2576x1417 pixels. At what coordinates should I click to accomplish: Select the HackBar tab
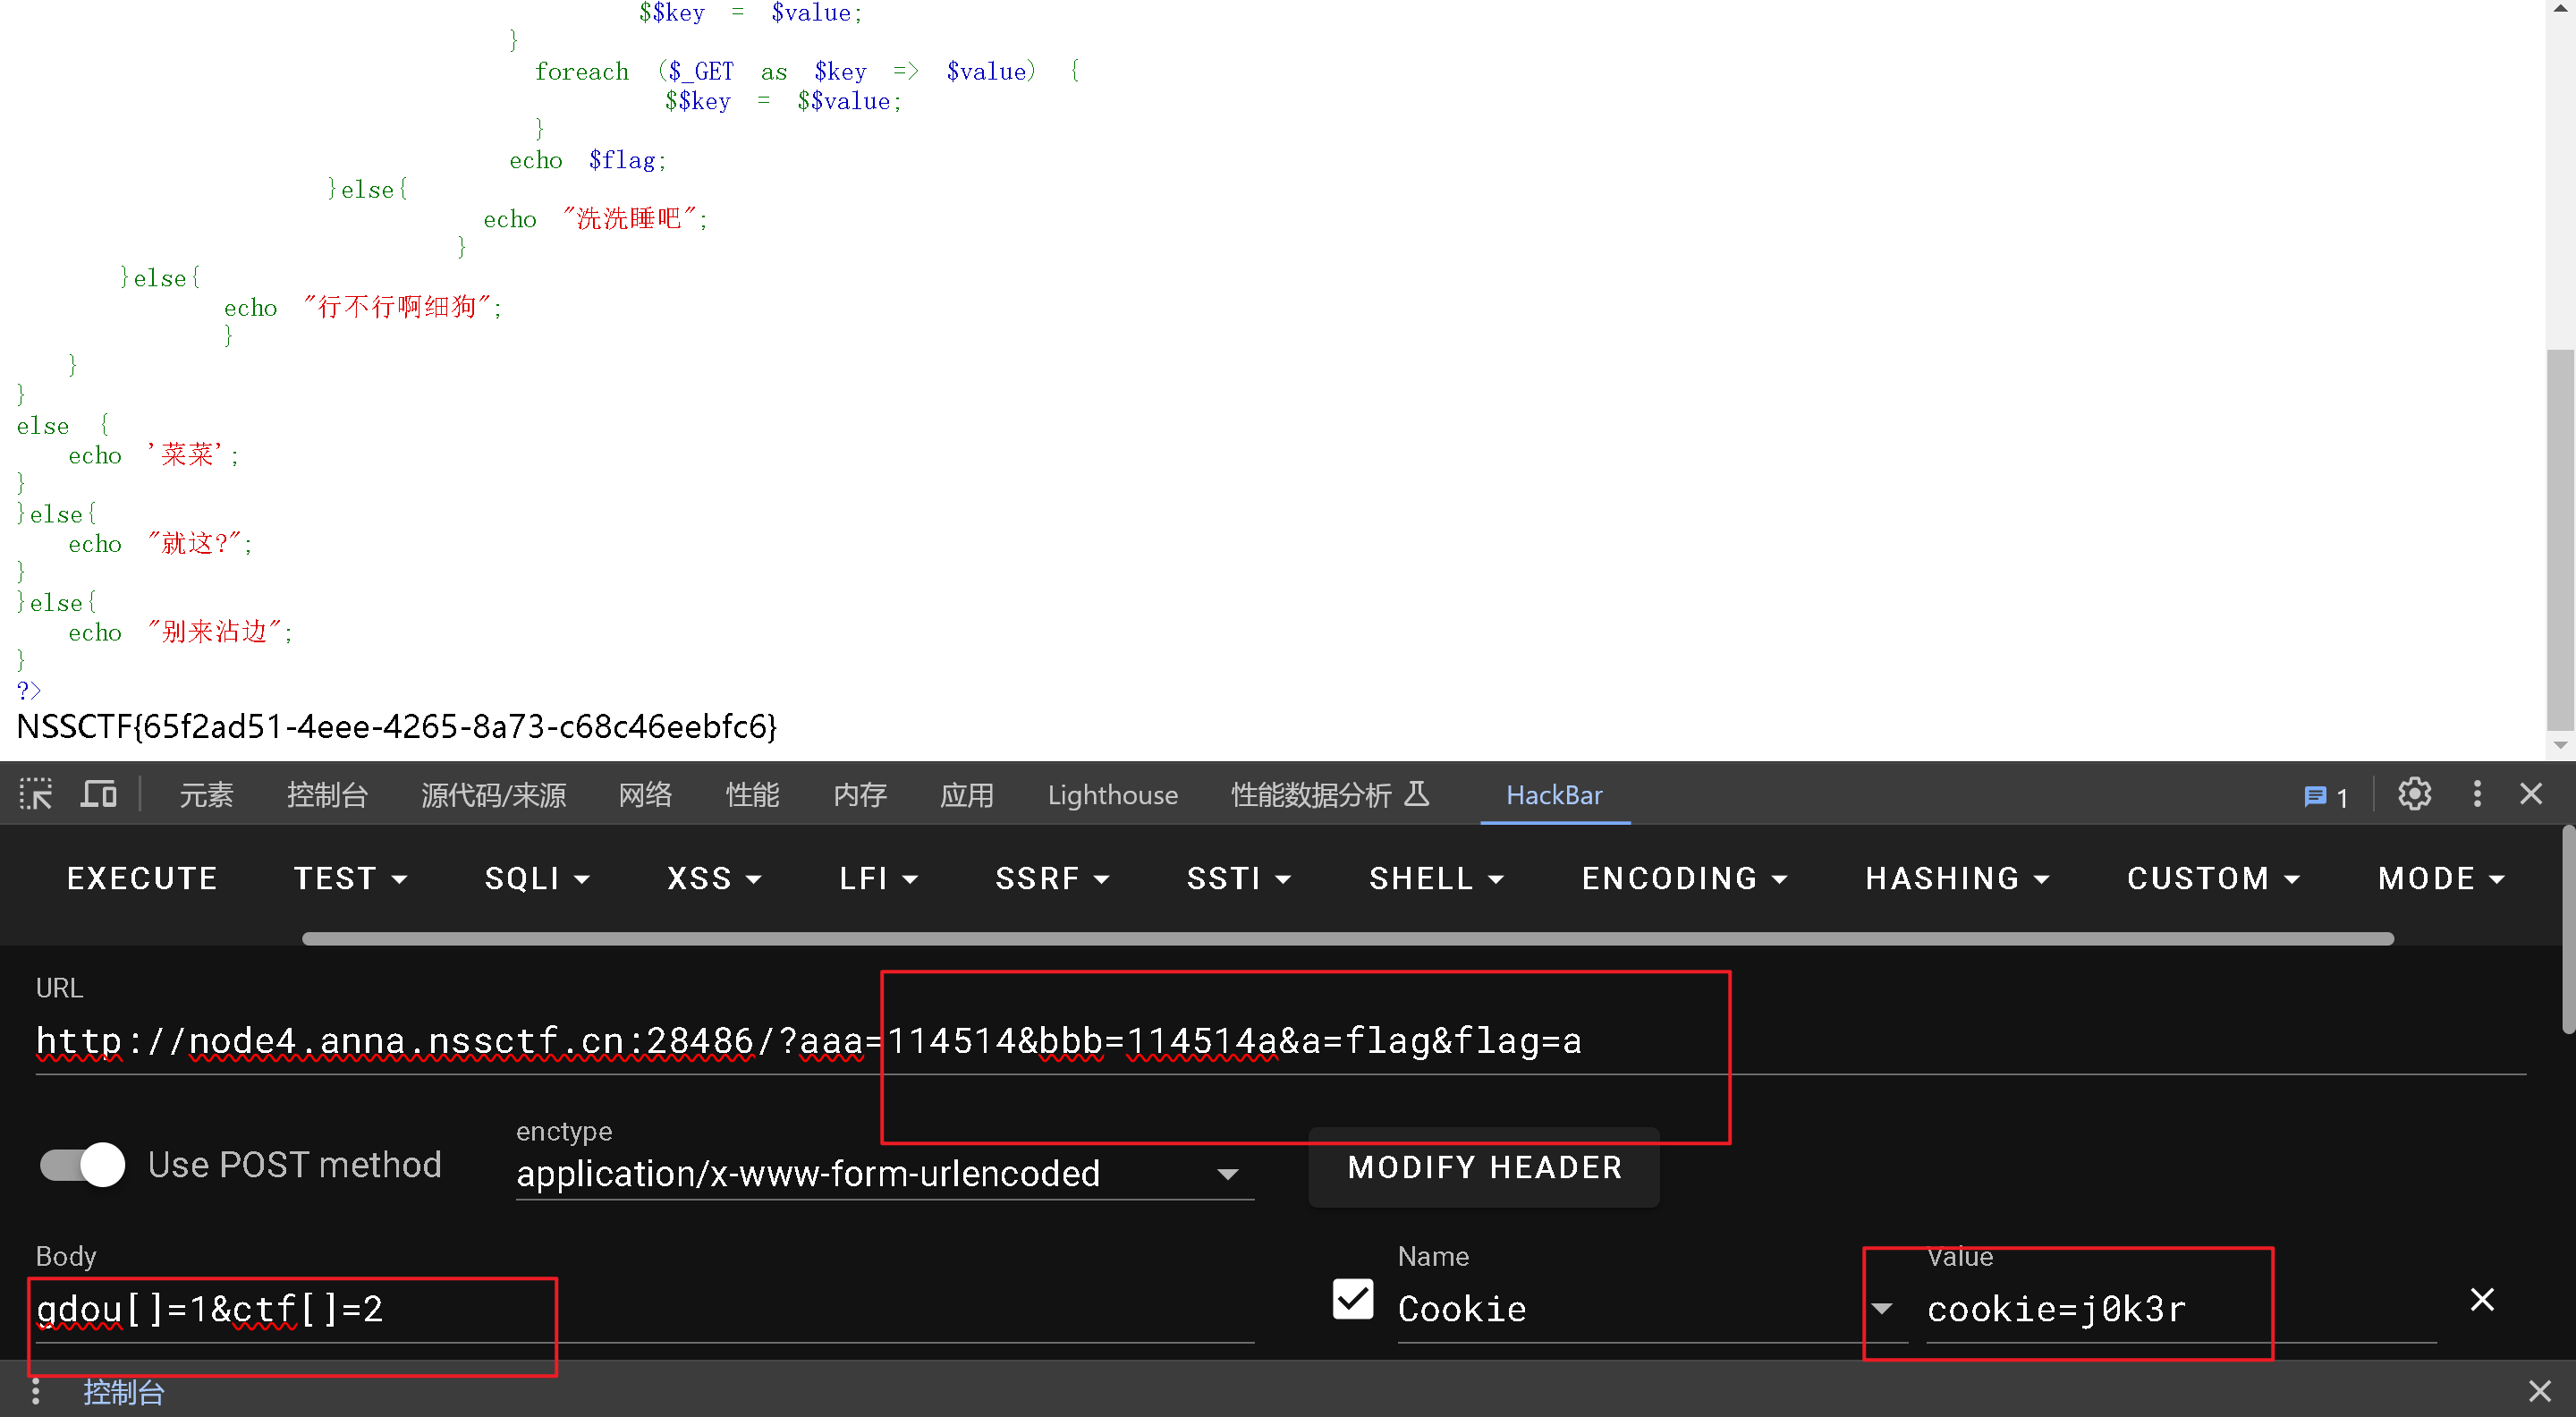pyautogui.click(x=1552, y=796)
